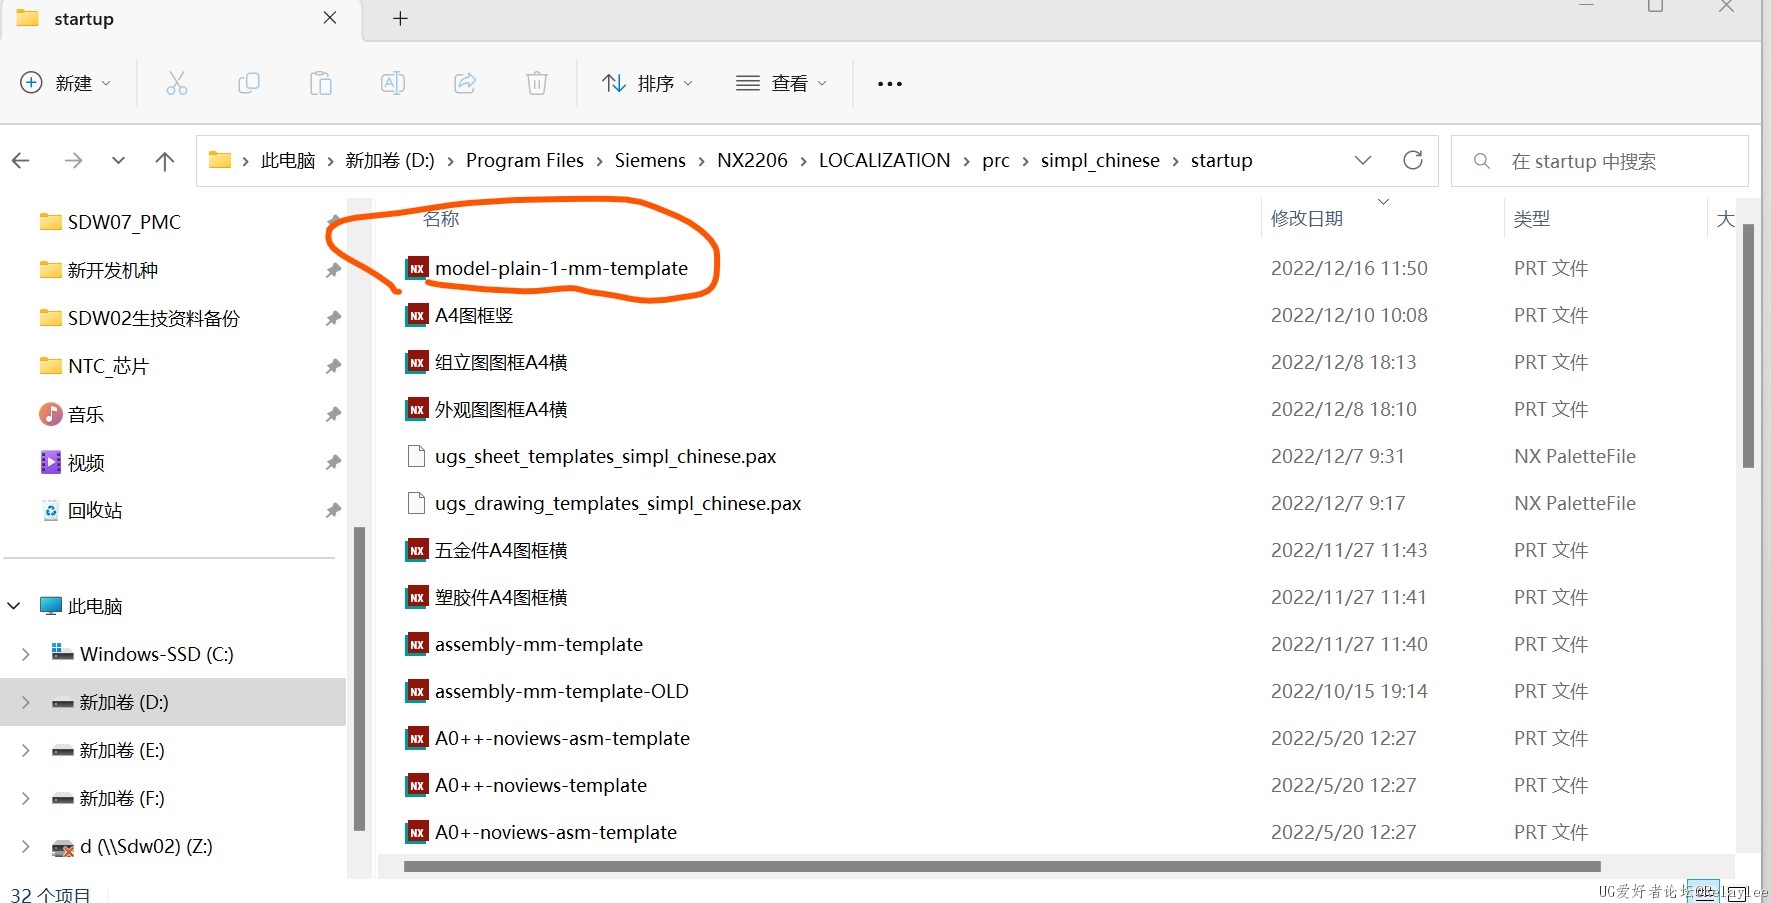Go forward with the right arrow

pyautogui.click(x=73, y=160)
